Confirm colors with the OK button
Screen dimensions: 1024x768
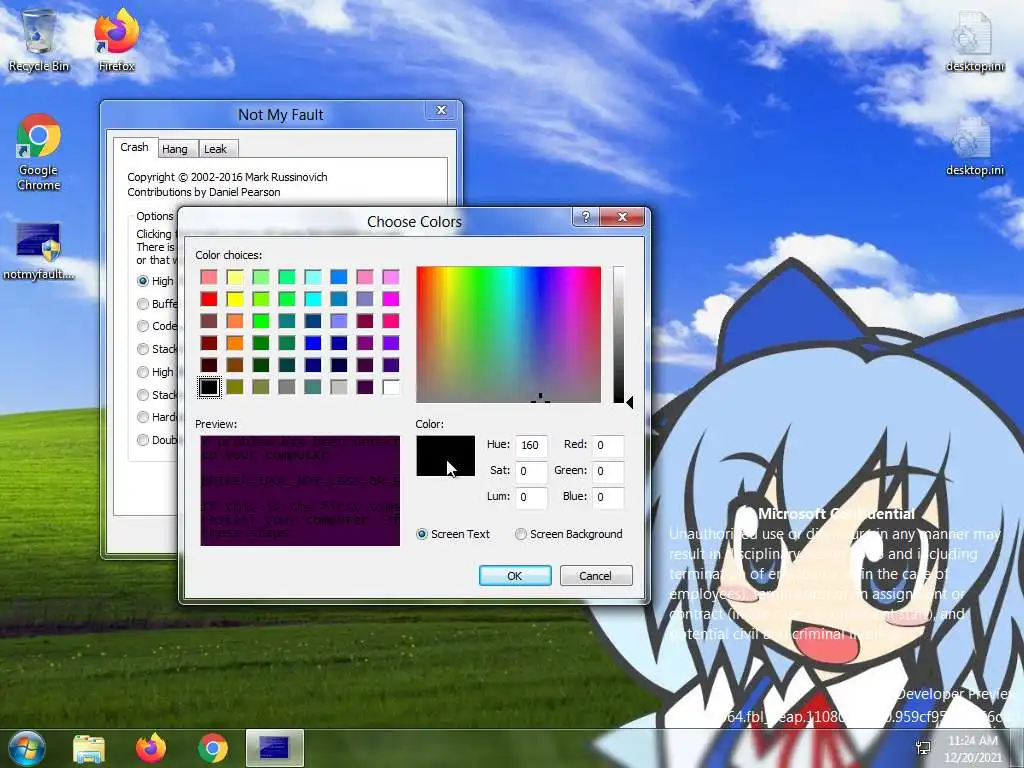[x=515, y=576]
